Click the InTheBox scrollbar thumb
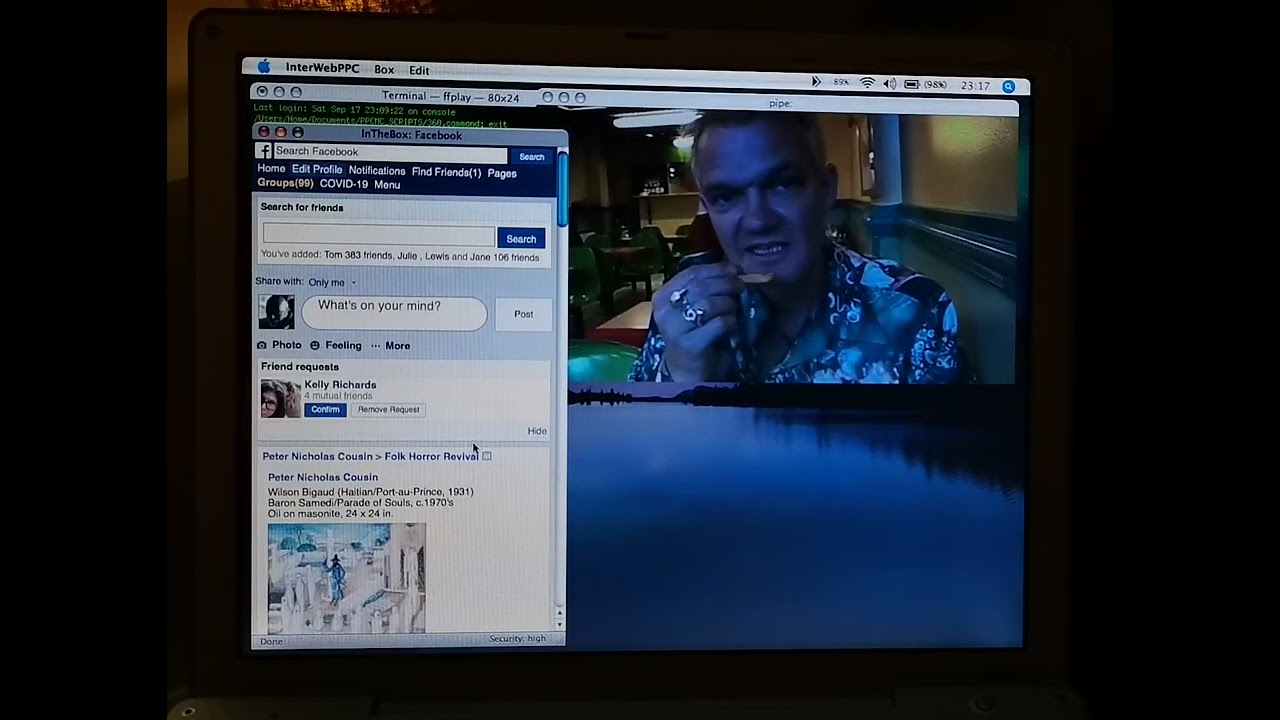Viewport: 1280px width, 720px height. [563, 188]
